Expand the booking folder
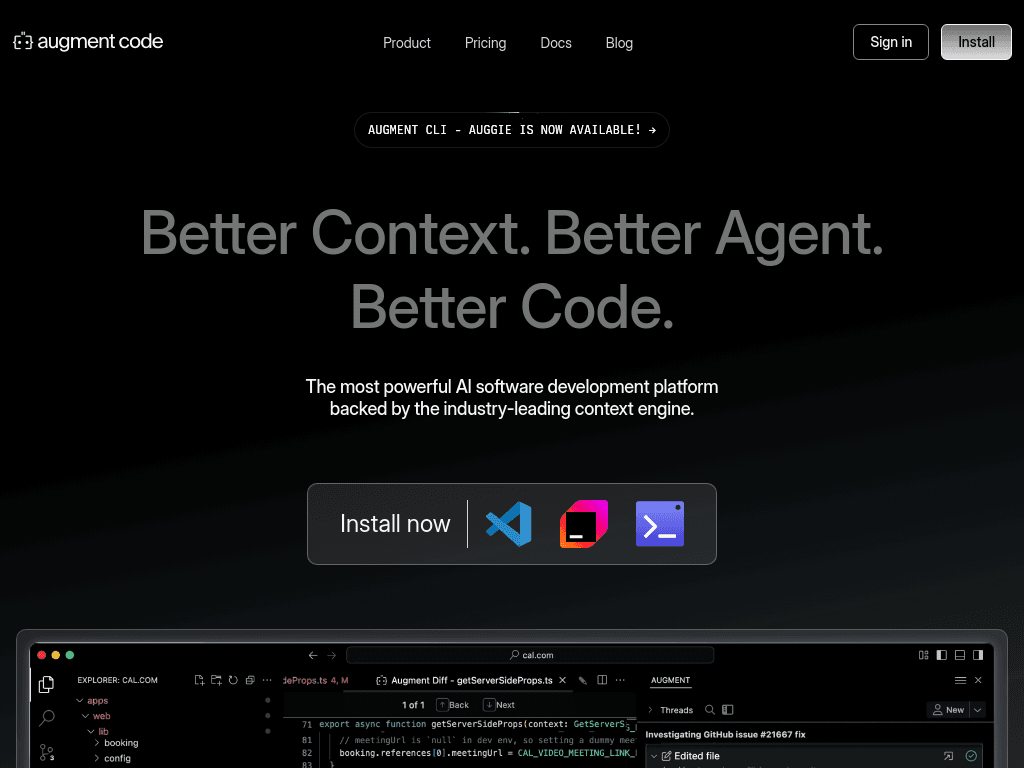Image resolution: width=1024 pixels, height=768 pixels. coord(97,743)
